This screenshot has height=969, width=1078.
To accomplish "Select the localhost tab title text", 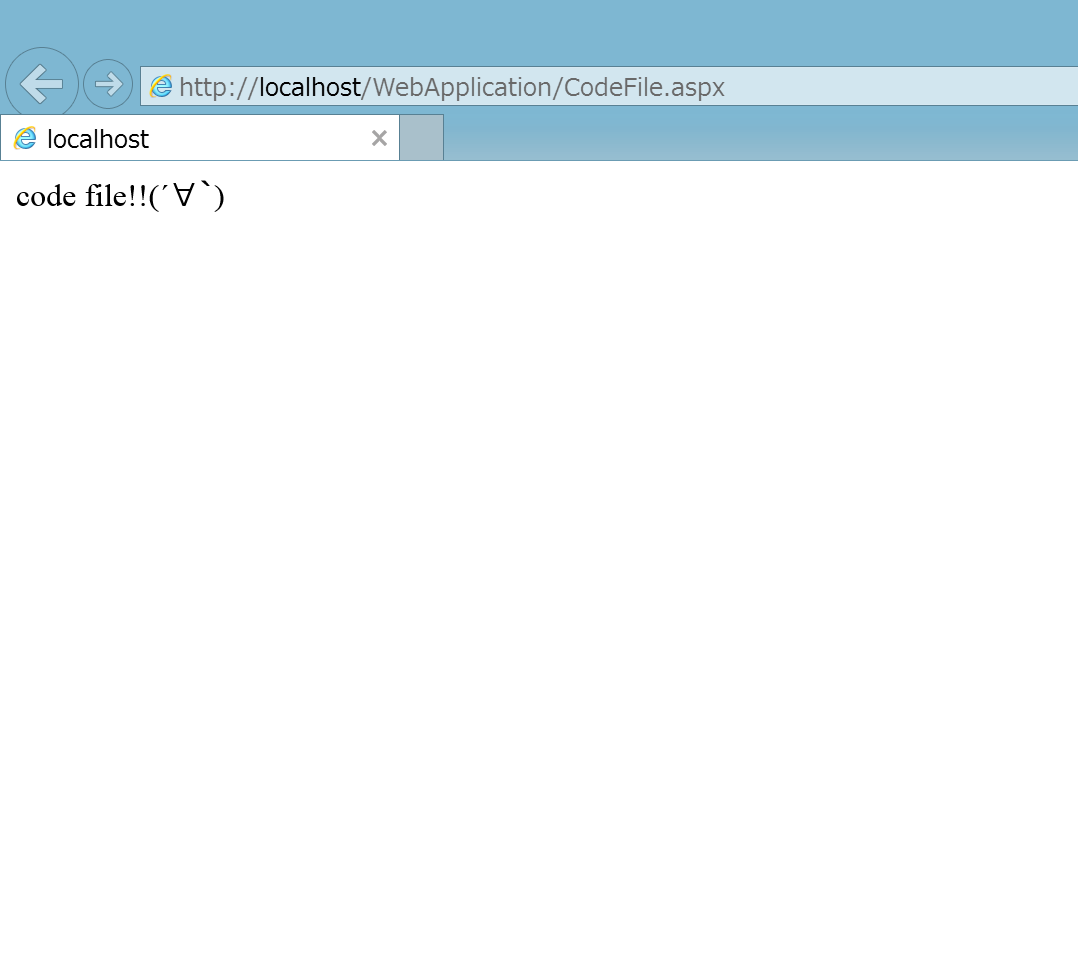I will coord(97,138).
